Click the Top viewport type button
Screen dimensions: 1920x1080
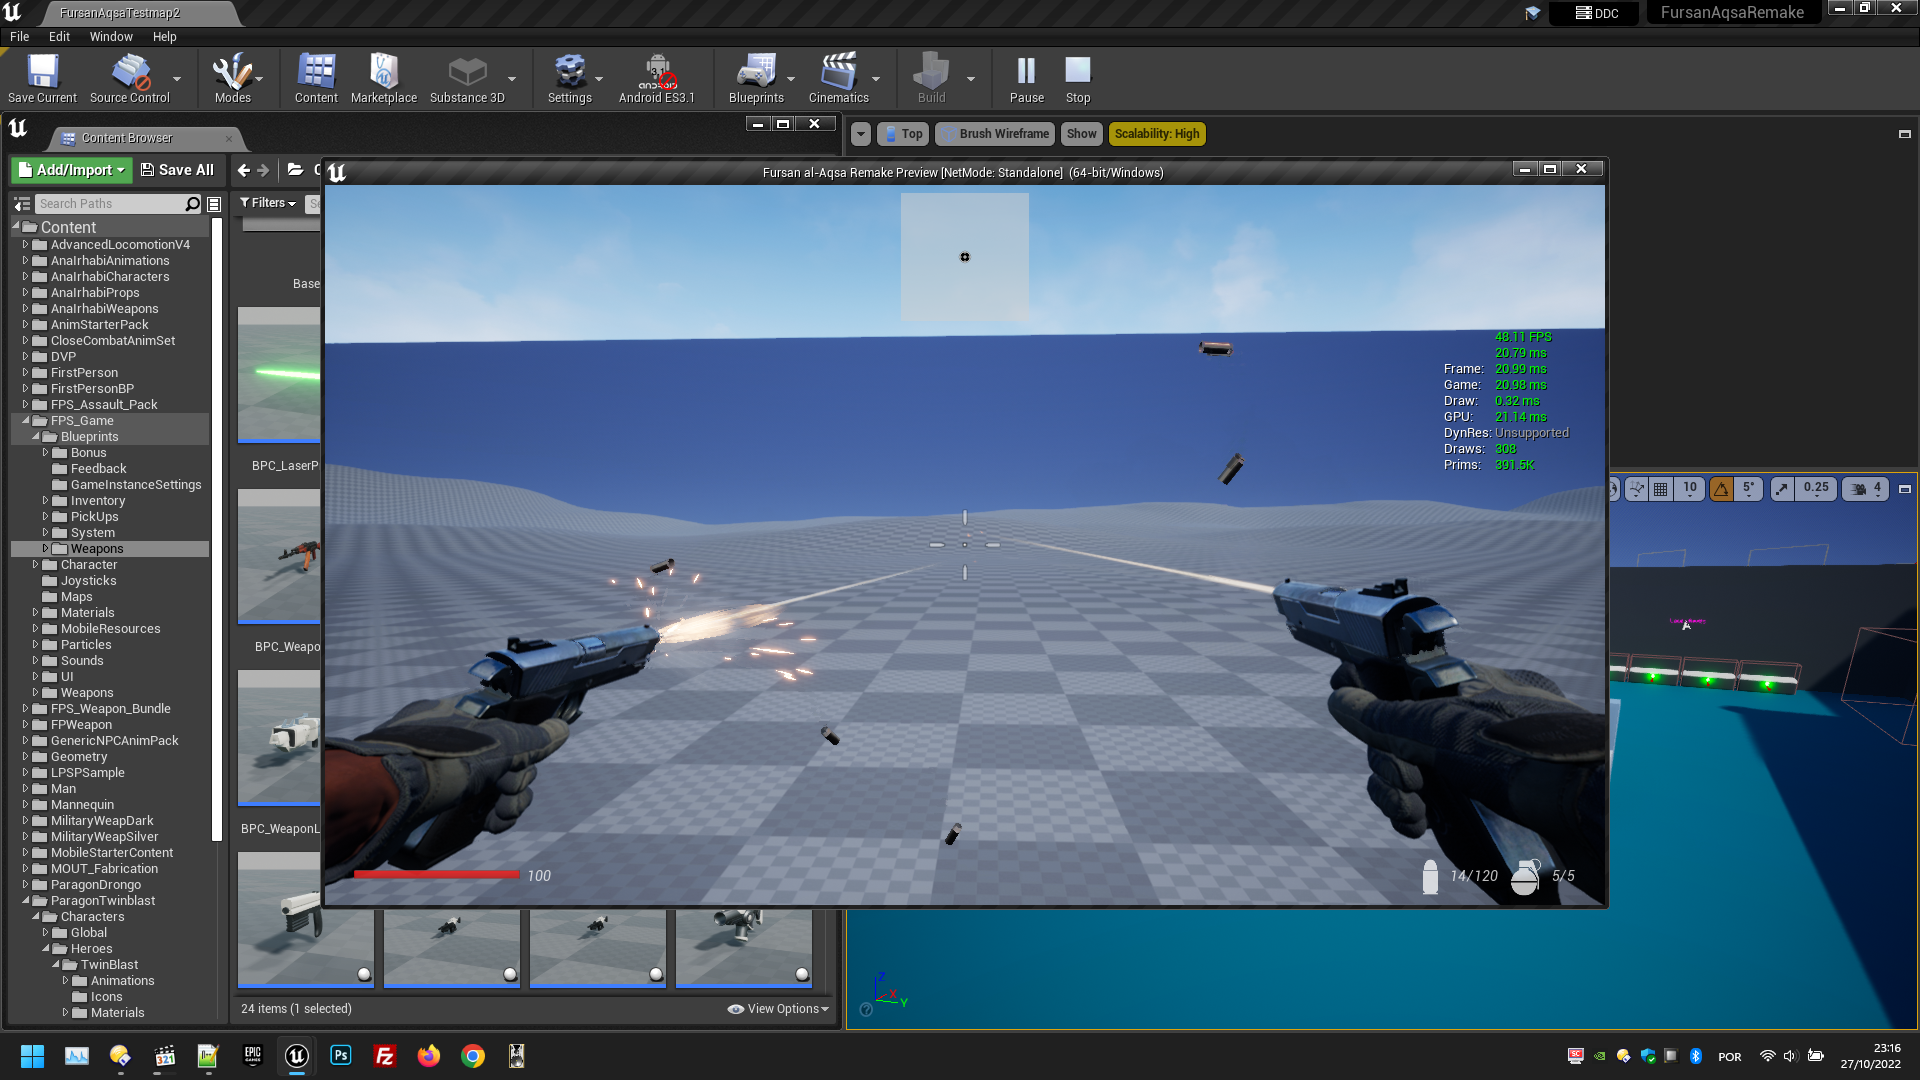point(903,134)
